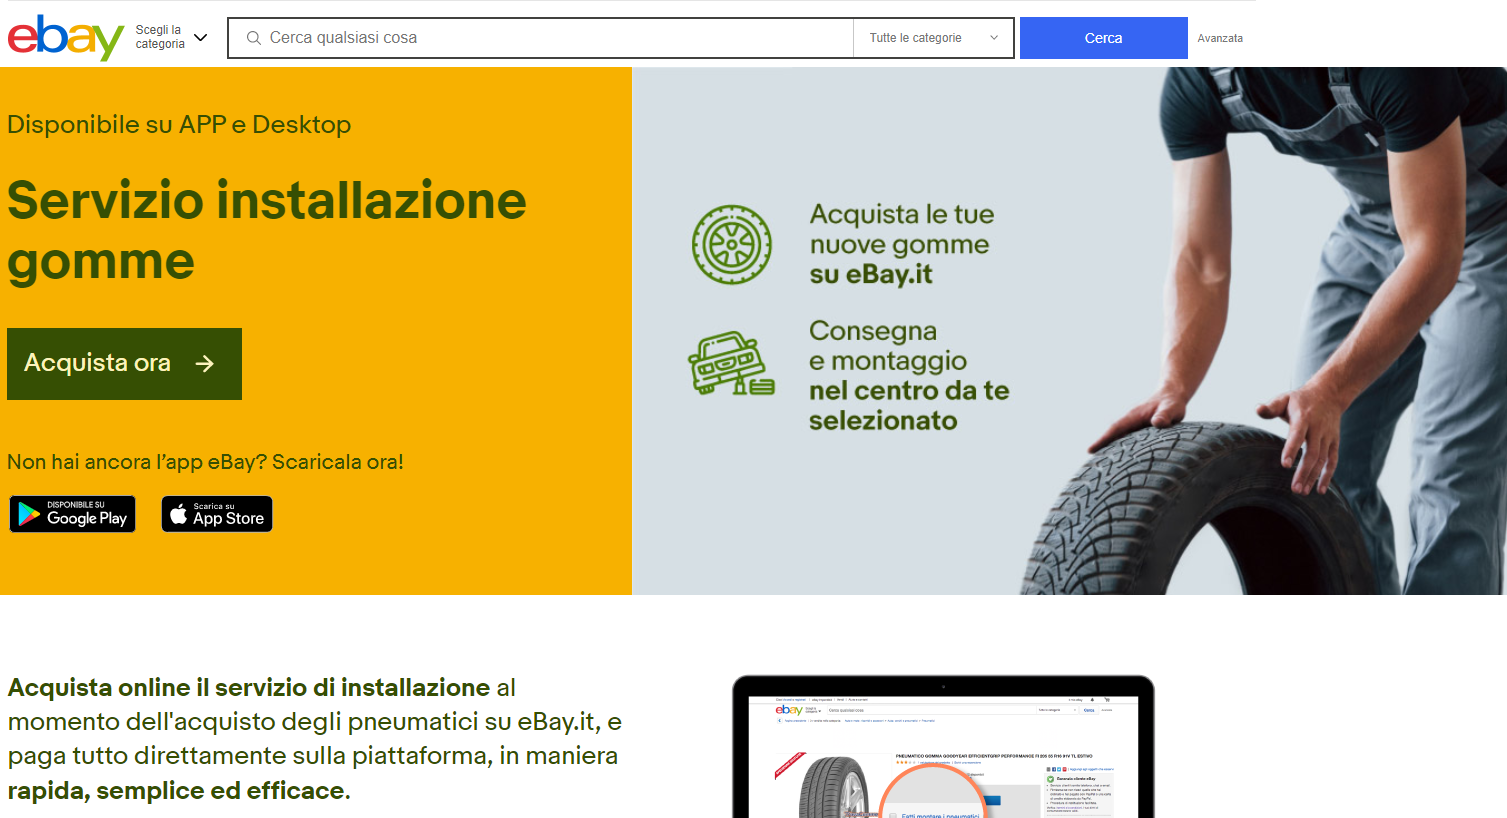Open the Scegli la categoria dropdown
Viewport: 1507px width, 818px height.
pos(171,37)
